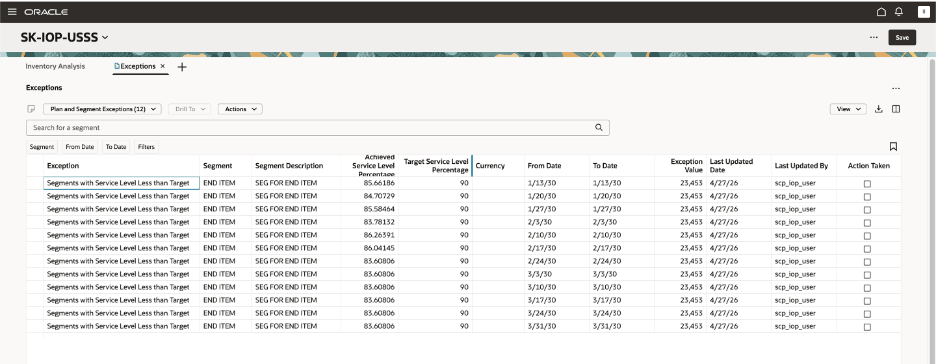The width and height of the screenshot is (936, 364).
Task: Select achieved percentage 85.58464 cell
Action: click(370, 209)
